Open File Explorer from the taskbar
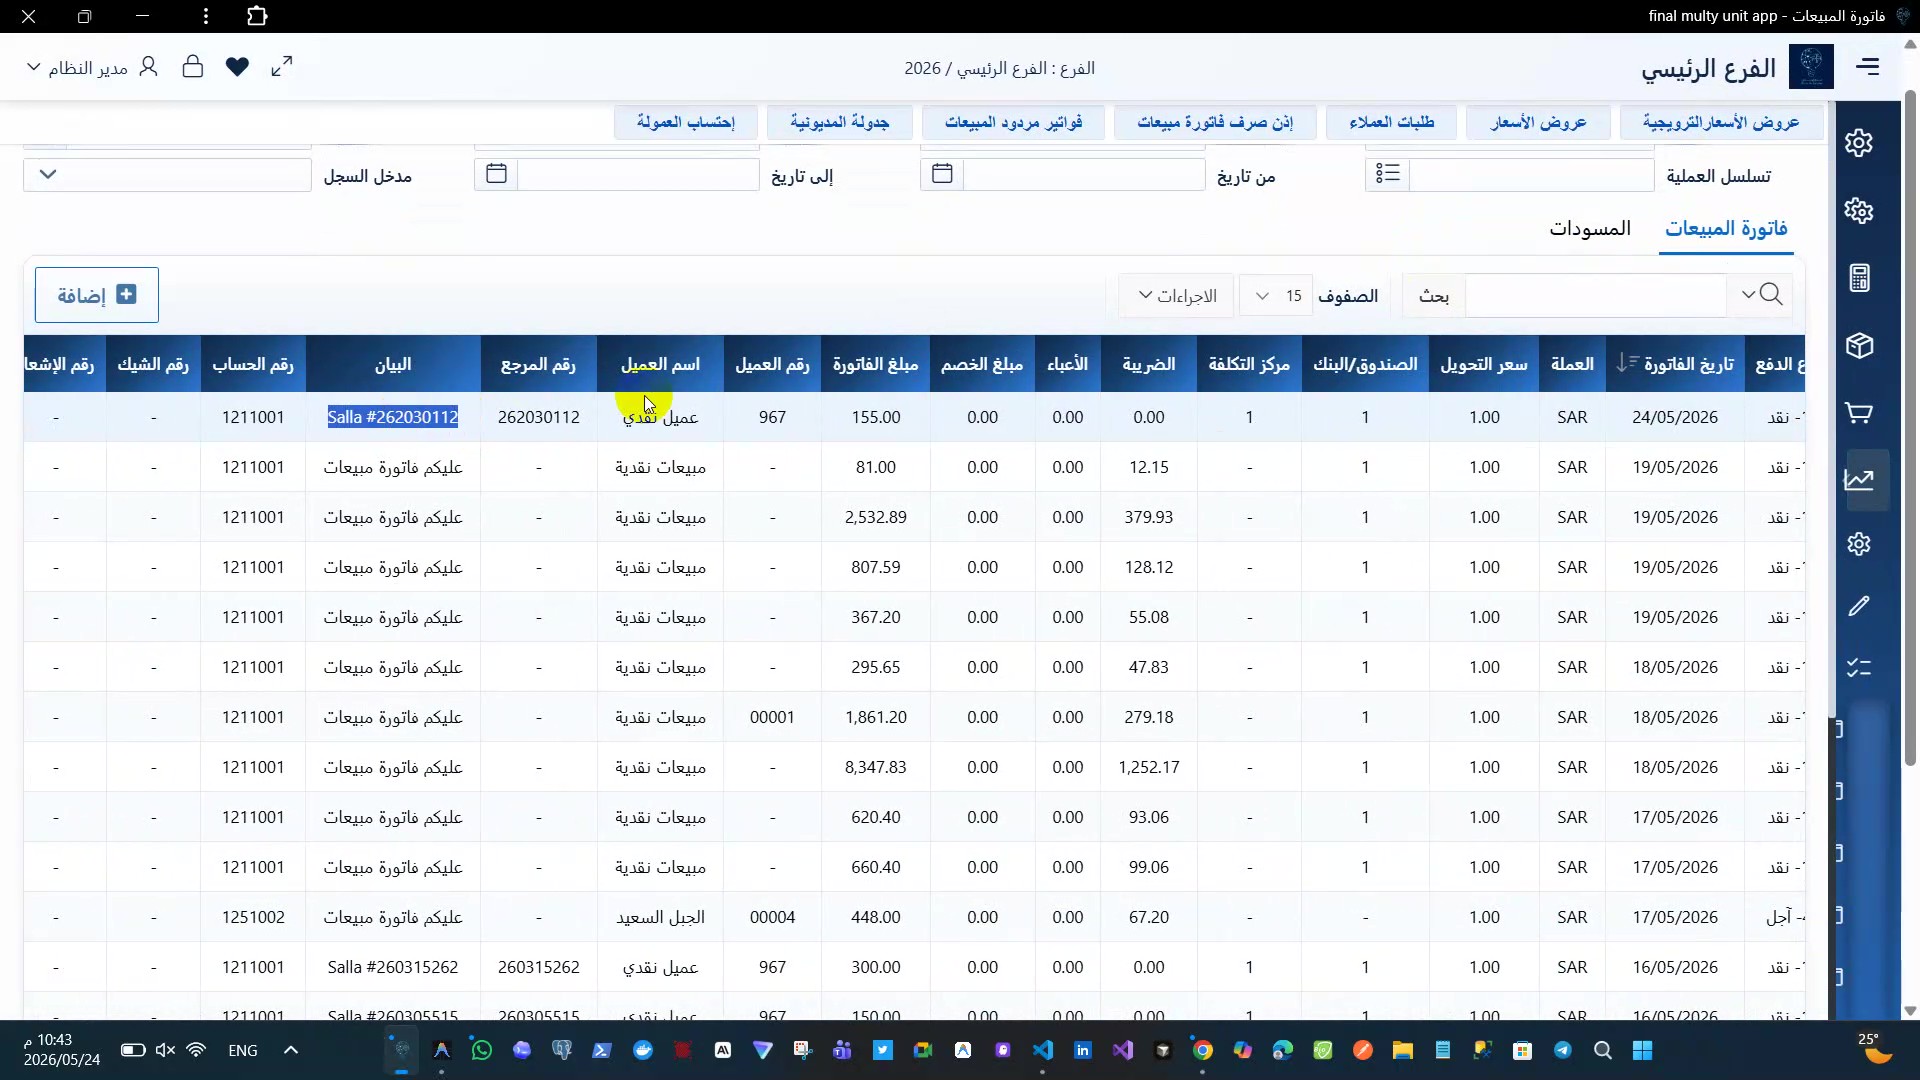 coord(1403,1050)
